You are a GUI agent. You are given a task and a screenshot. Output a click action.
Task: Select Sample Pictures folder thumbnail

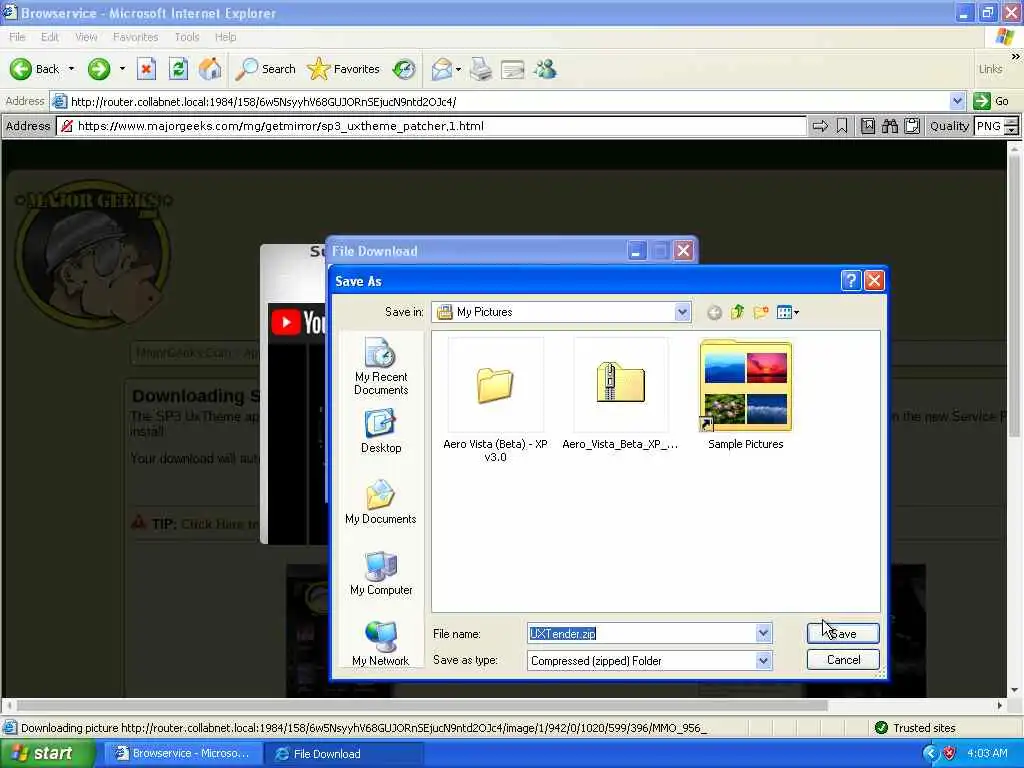pos(745,394)
